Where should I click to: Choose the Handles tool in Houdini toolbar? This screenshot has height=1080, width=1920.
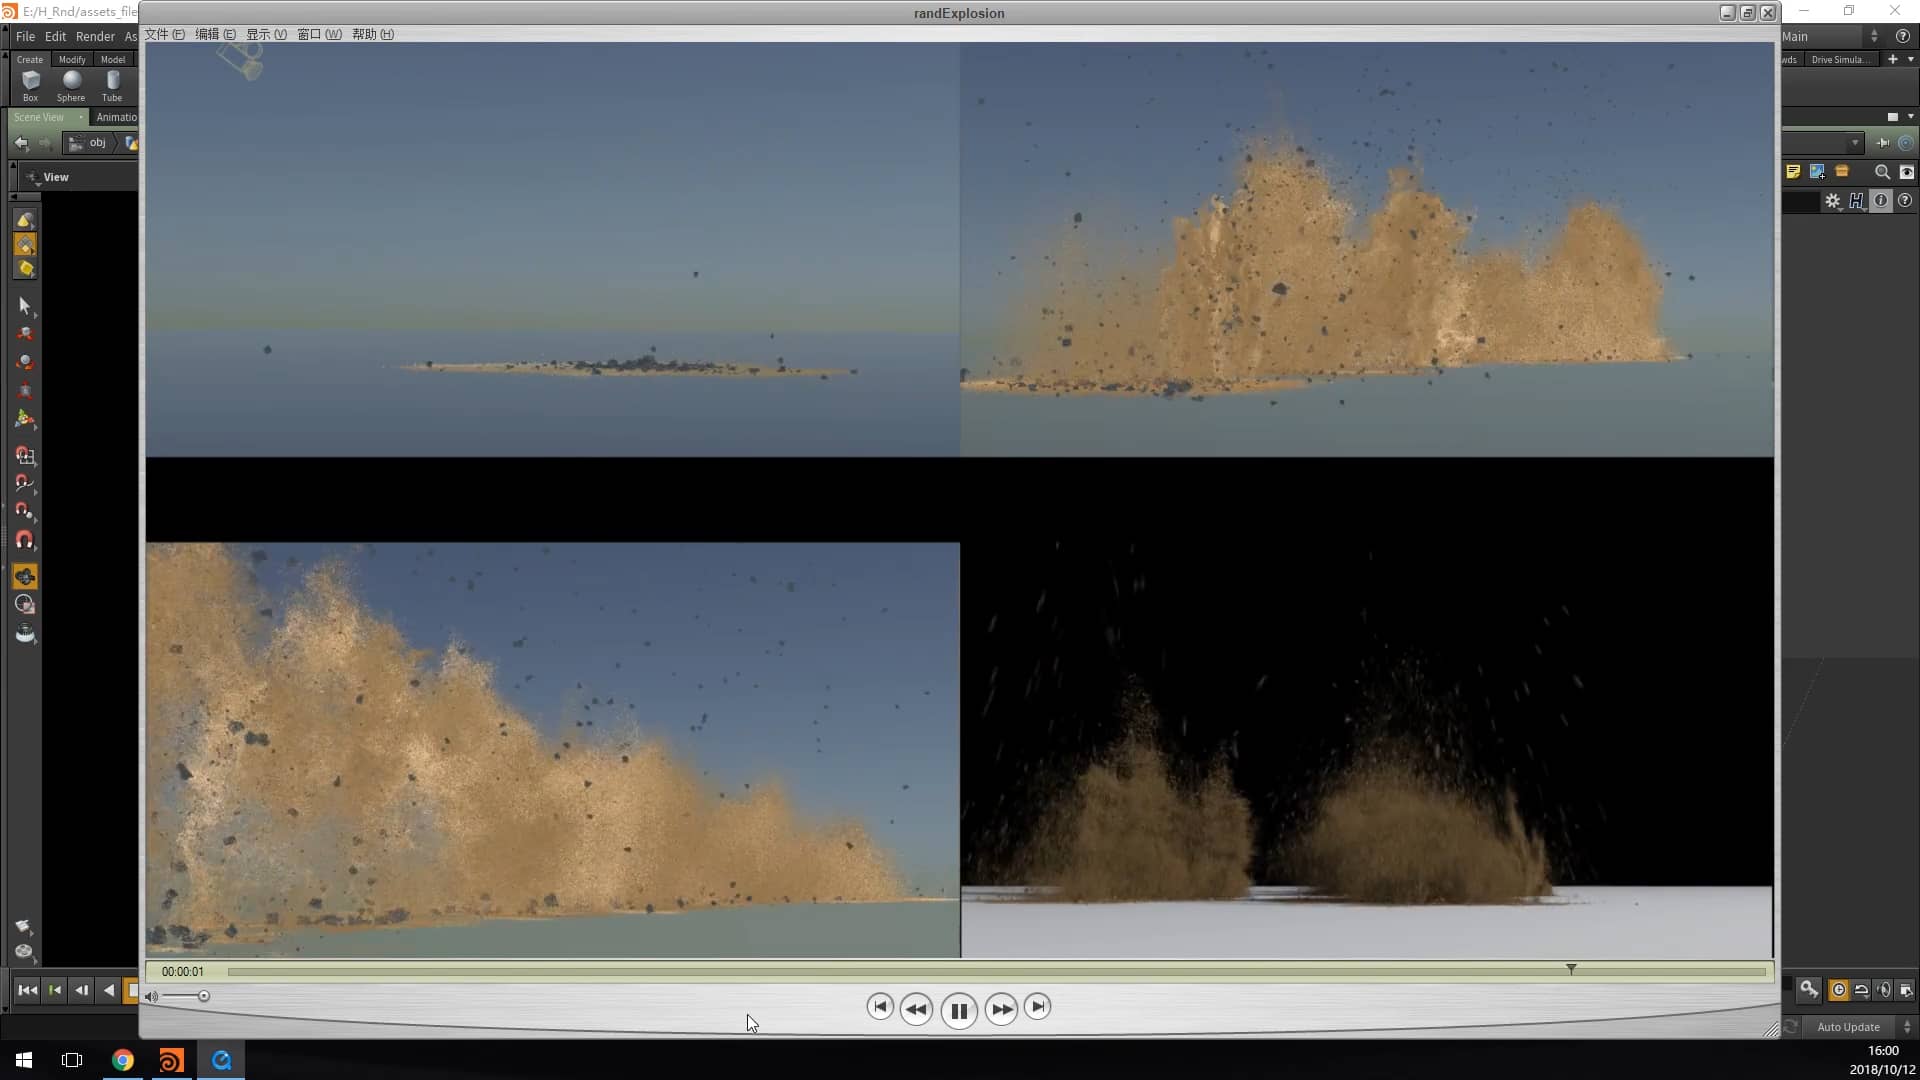click(25, 419)
